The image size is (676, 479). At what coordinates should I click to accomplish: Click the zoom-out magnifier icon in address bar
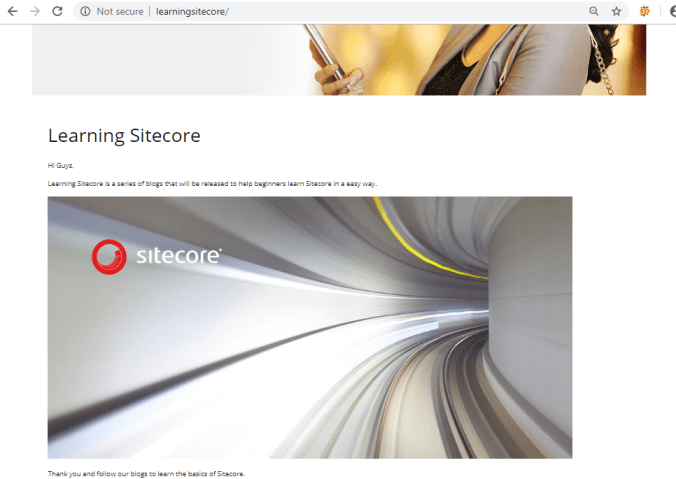594,12
